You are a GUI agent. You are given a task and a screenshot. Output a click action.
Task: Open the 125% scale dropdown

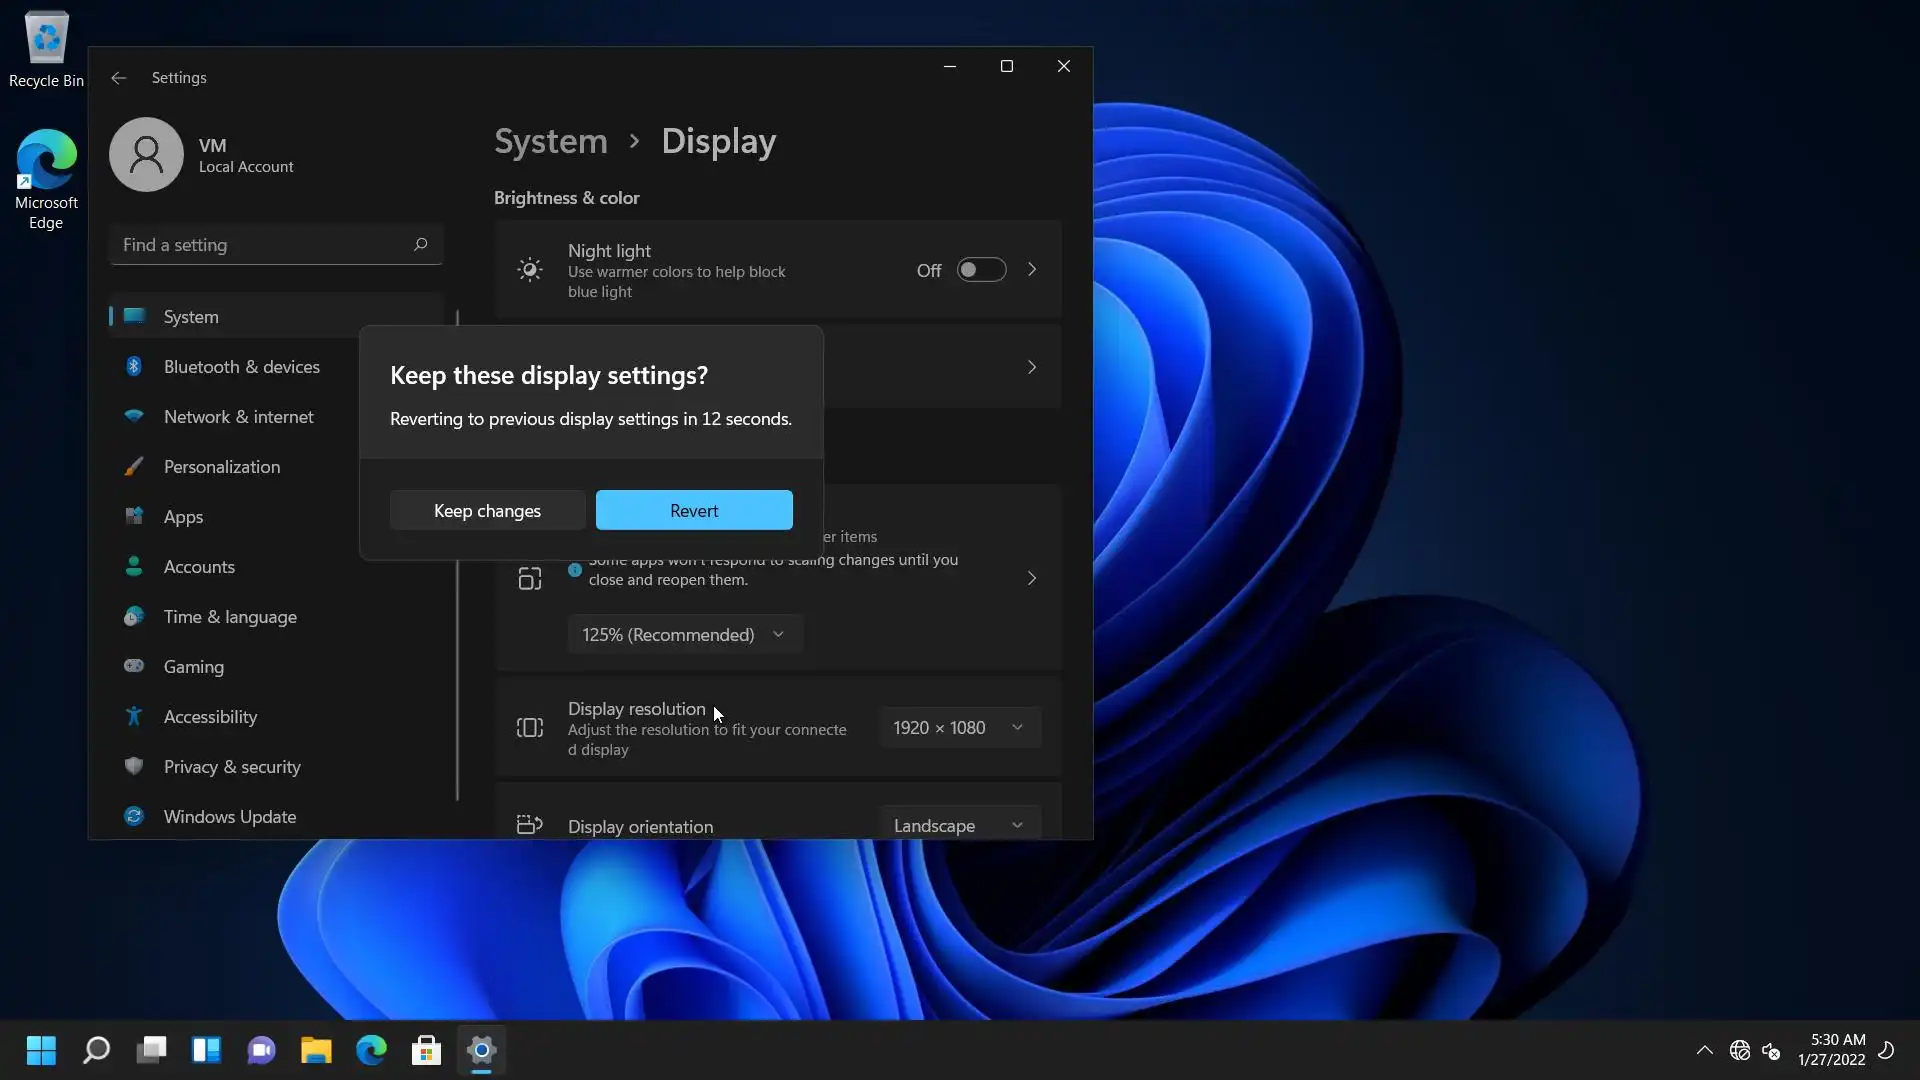(684, 635)
